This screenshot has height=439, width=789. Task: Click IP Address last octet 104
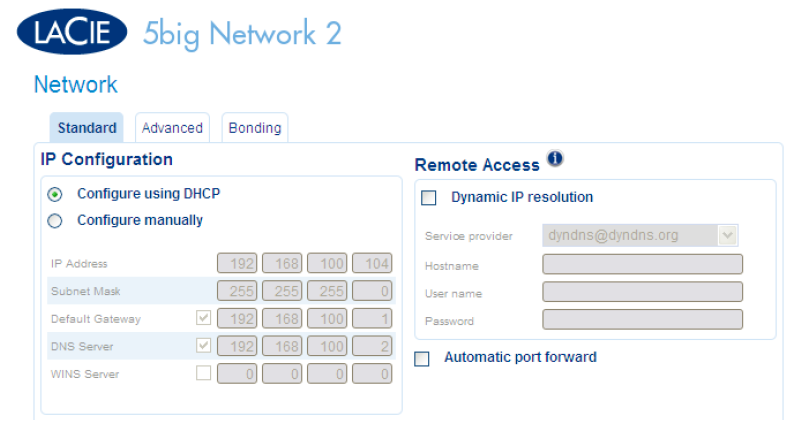372,263
